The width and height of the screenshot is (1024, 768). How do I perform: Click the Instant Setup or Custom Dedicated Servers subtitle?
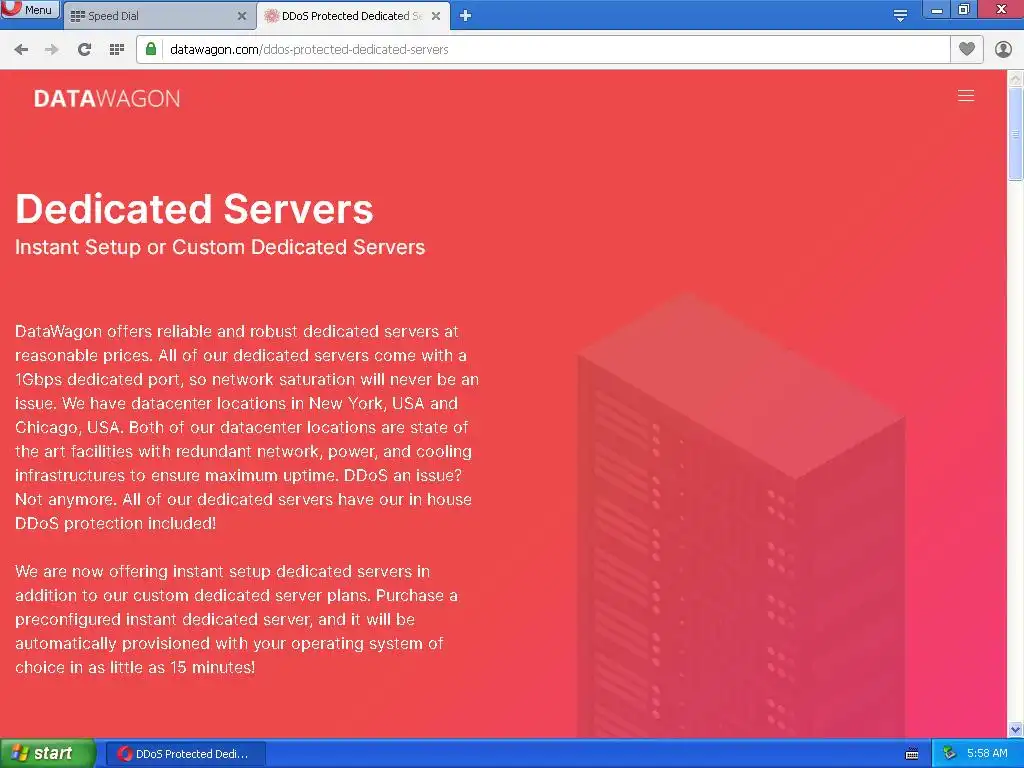[x=220, y=248]
